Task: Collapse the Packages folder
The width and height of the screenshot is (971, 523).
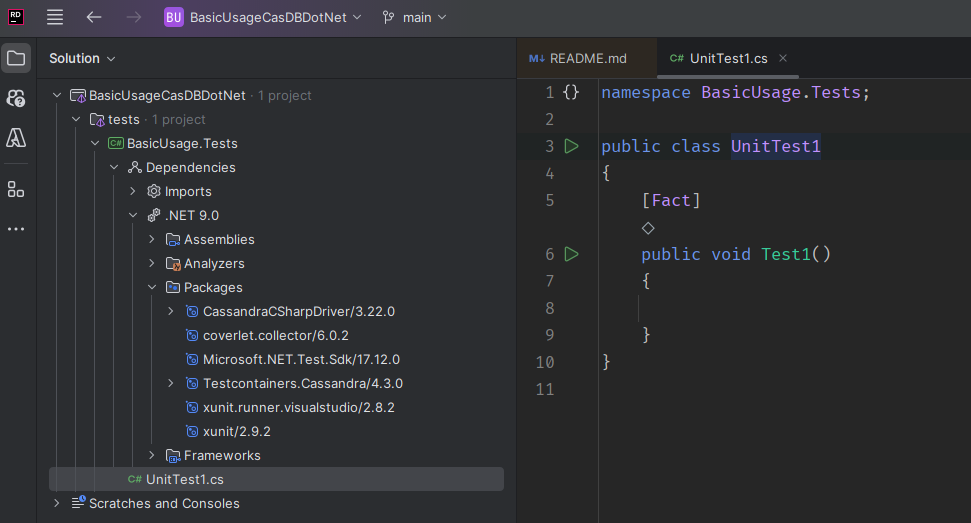Action: 152,287
